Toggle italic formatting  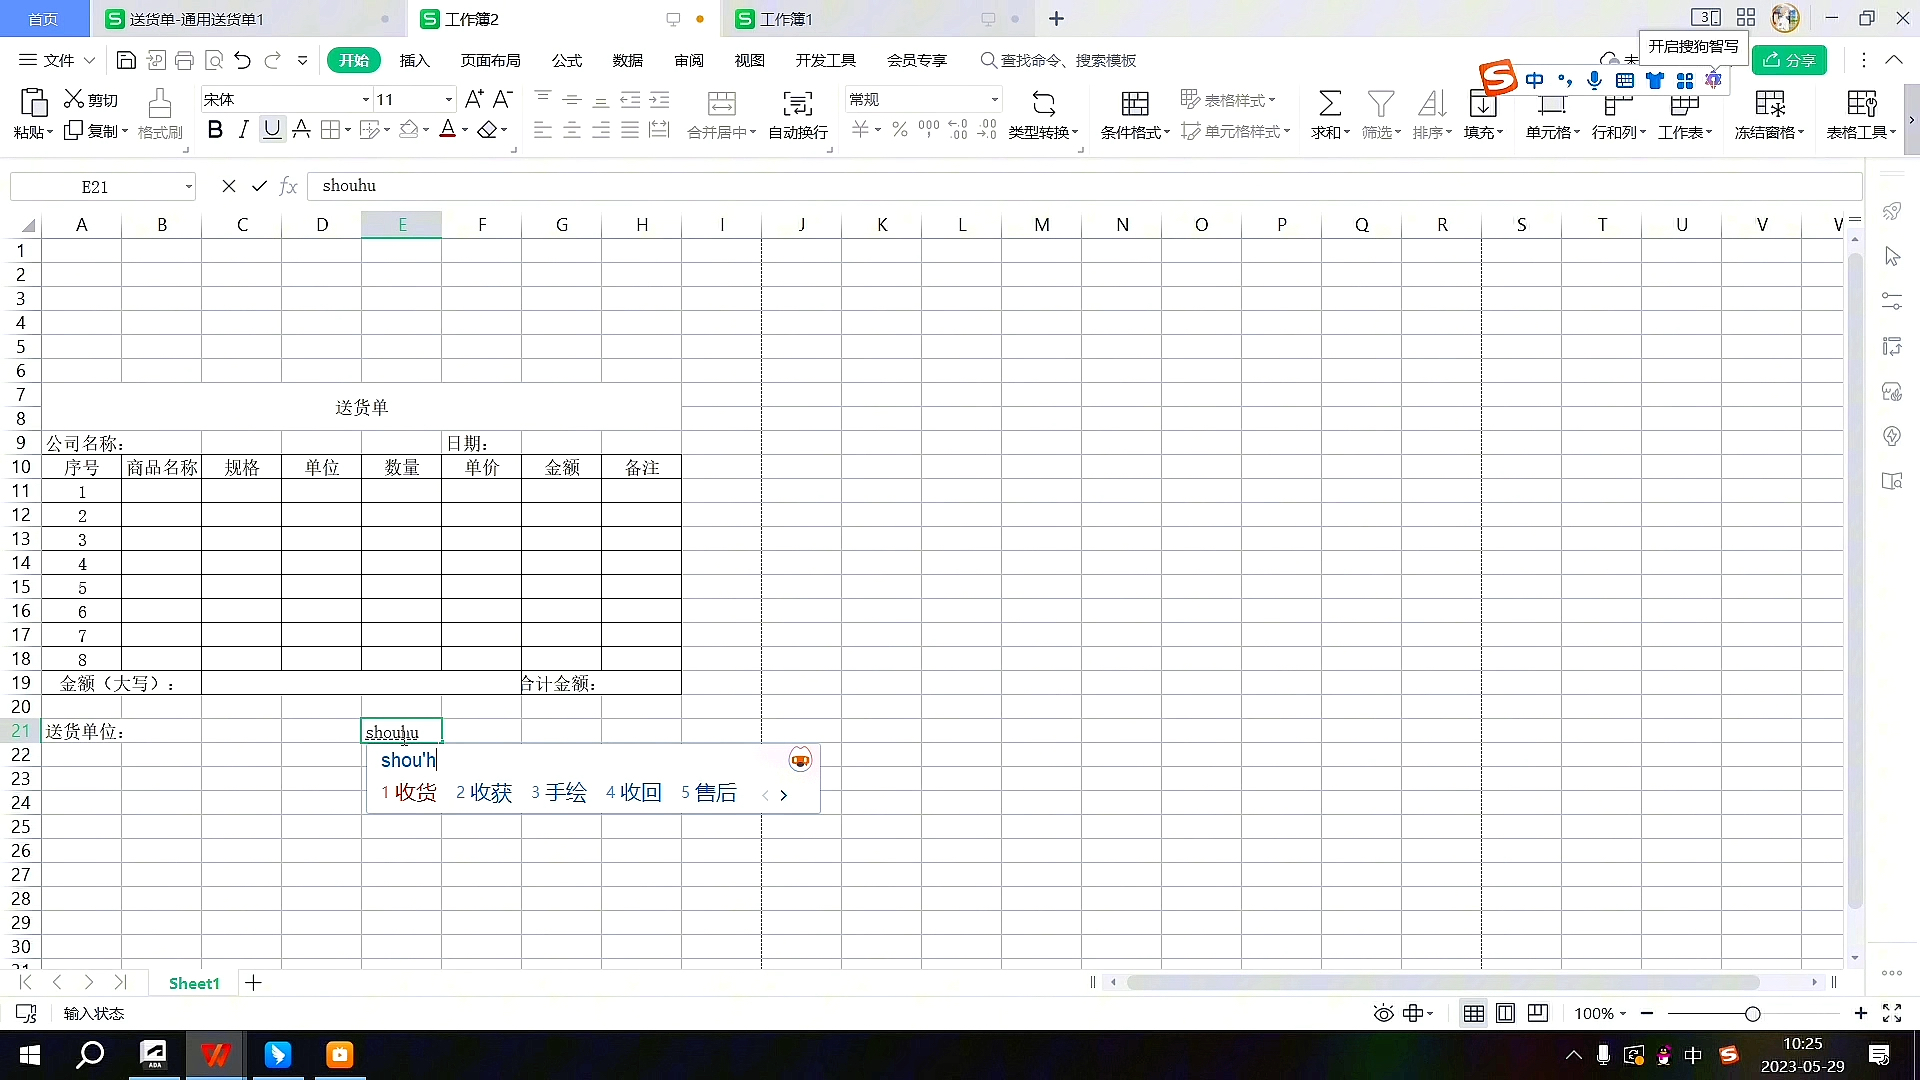click(x=243, y=130)
